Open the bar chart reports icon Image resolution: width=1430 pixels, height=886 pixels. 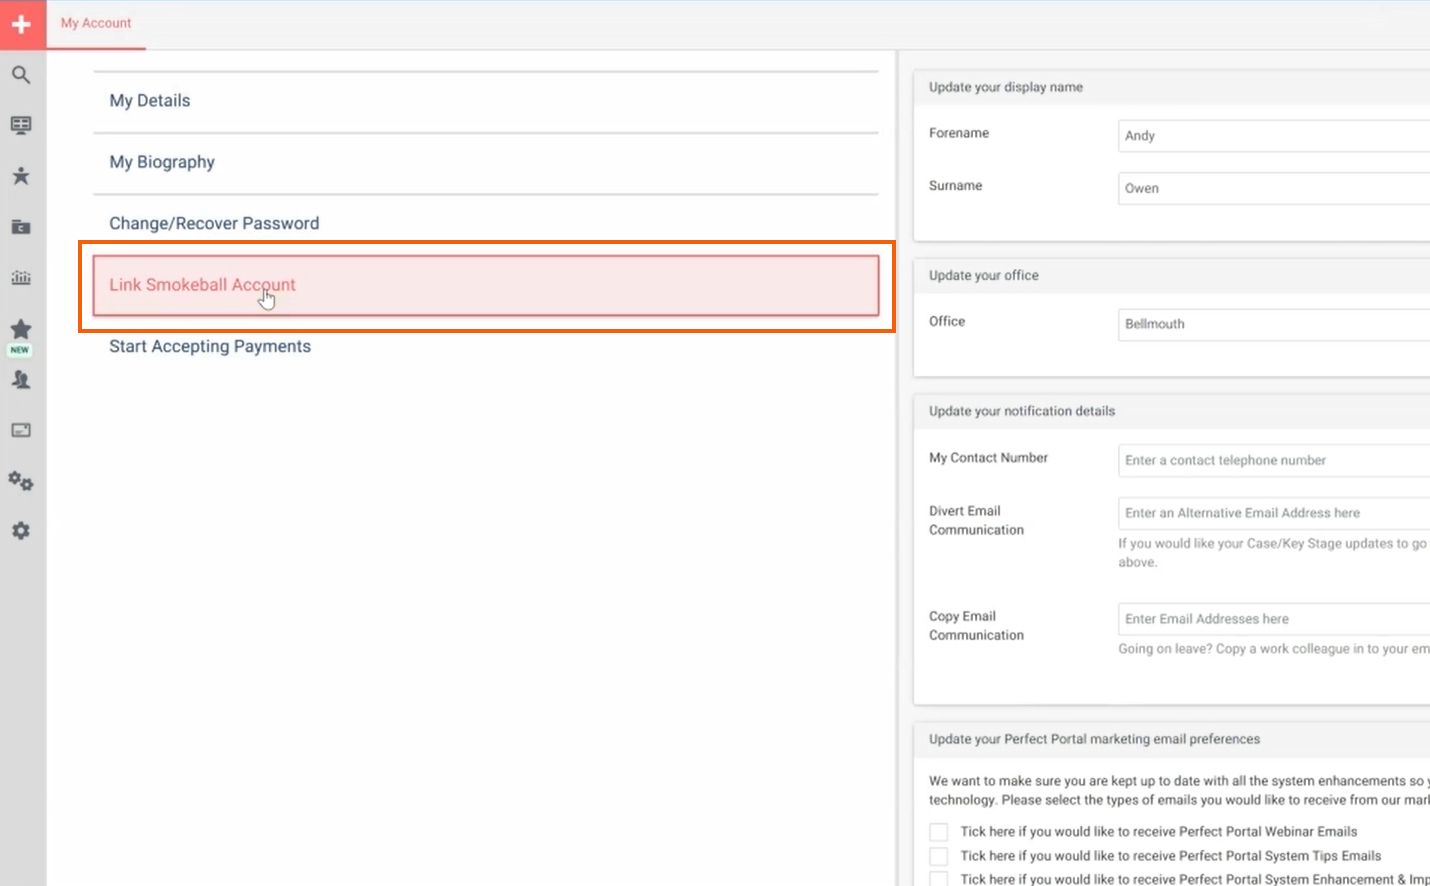click(21, 278)
